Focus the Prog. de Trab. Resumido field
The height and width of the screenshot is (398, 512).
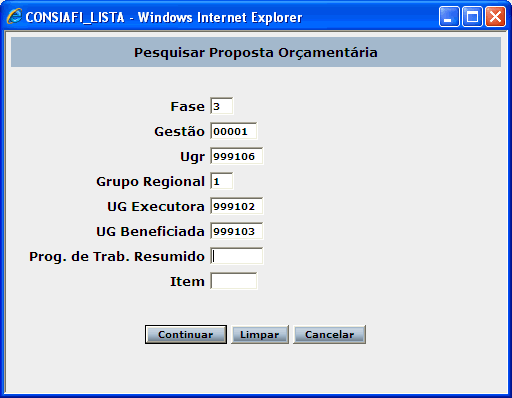(237, 256)
